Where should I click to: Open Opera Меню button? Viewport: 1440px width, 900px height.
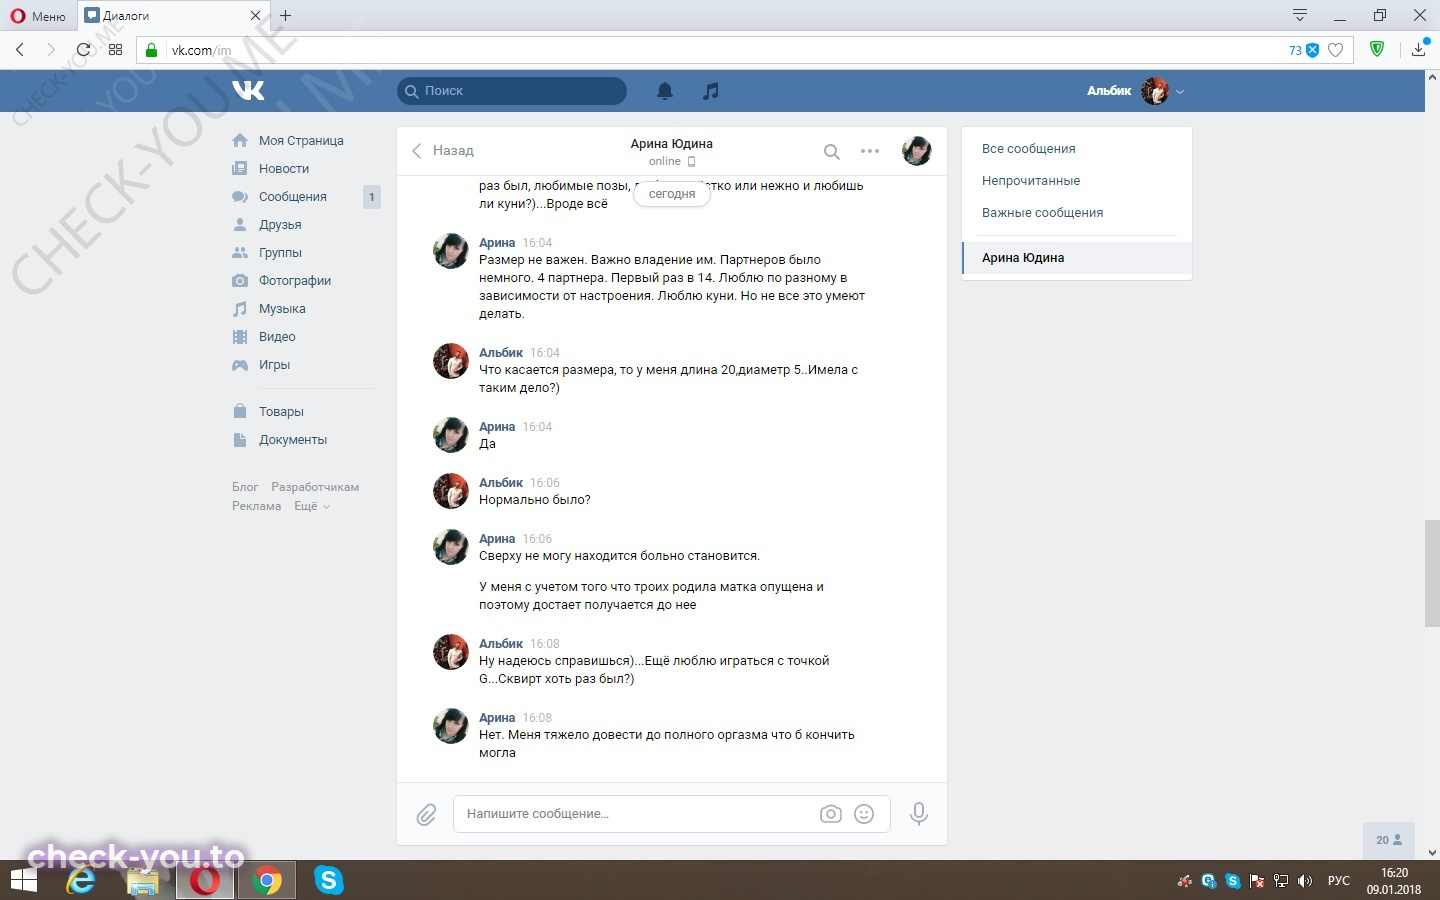point(38,16)
